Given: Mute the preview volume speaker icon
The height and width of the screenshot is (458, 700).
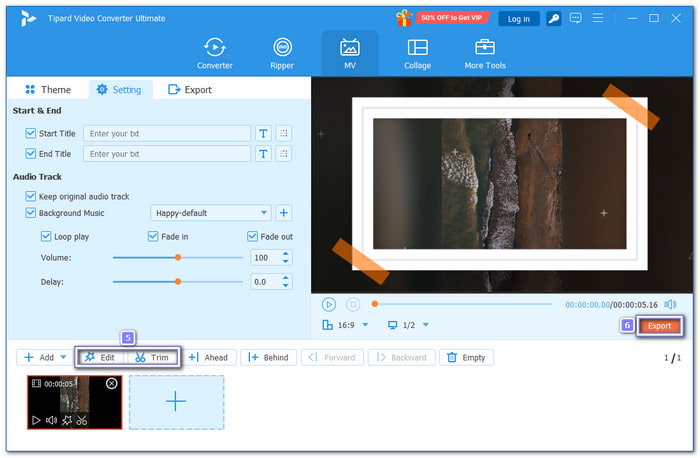Looking at the screenshot, I should pyautogui.click(x=670, y=304).
